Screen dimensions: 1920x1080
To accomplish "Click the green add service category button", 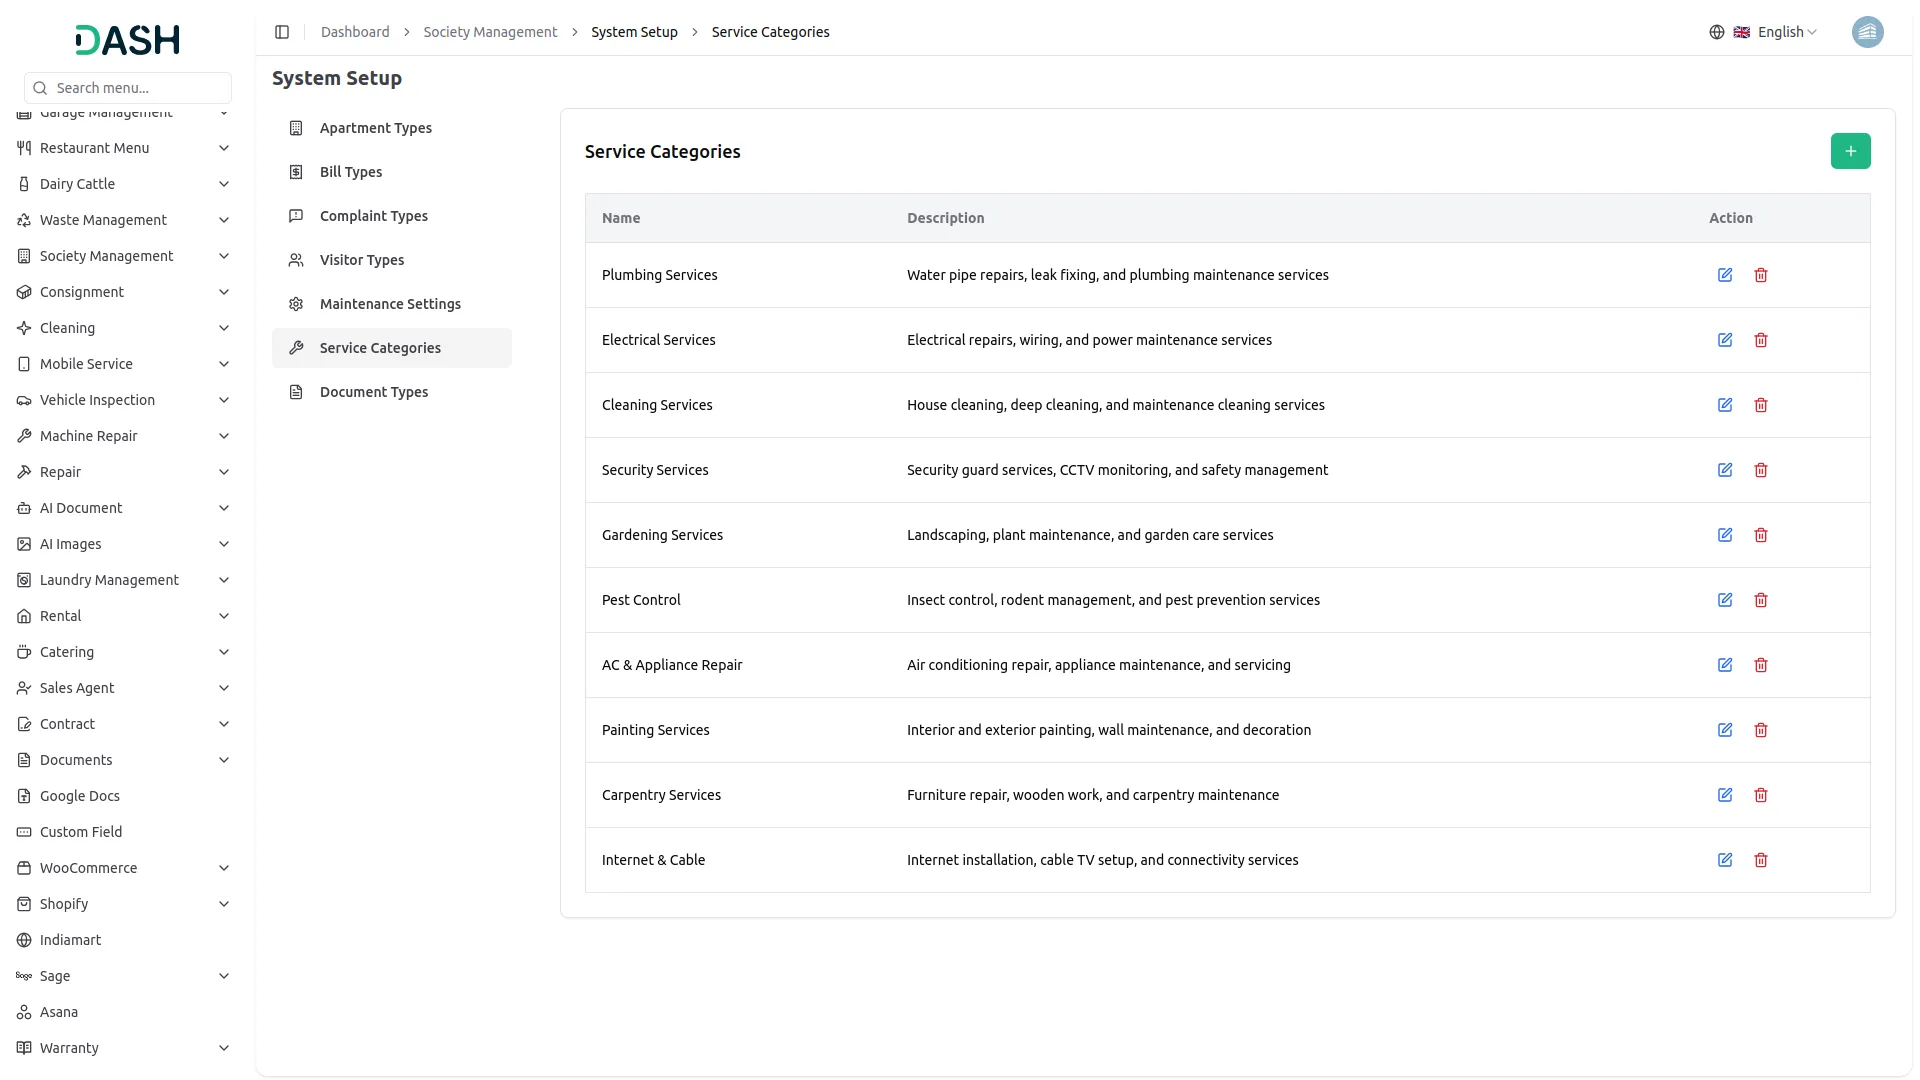I will click(x=1850, y=151).
